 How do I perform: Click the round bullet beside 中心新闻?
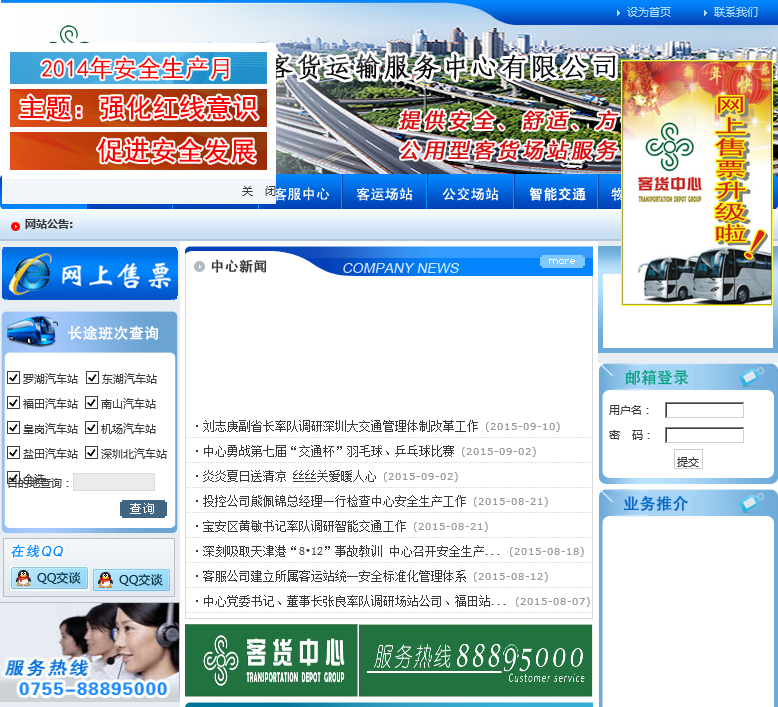(x=199, y=267)
